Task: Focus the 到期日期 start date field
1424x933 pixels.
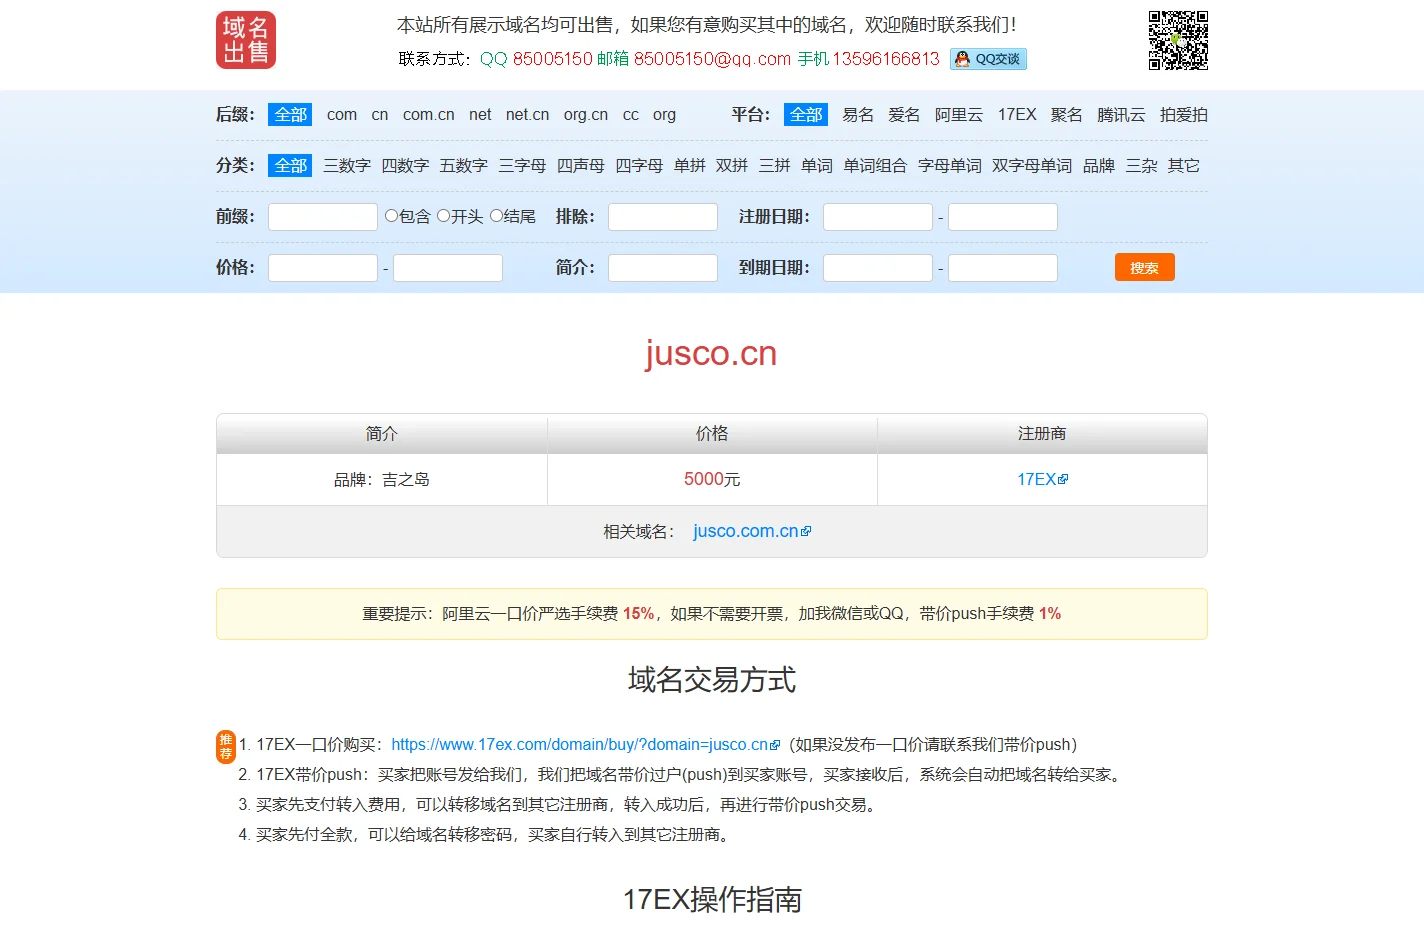Action: pyautogui.click(x=878, y=268)
